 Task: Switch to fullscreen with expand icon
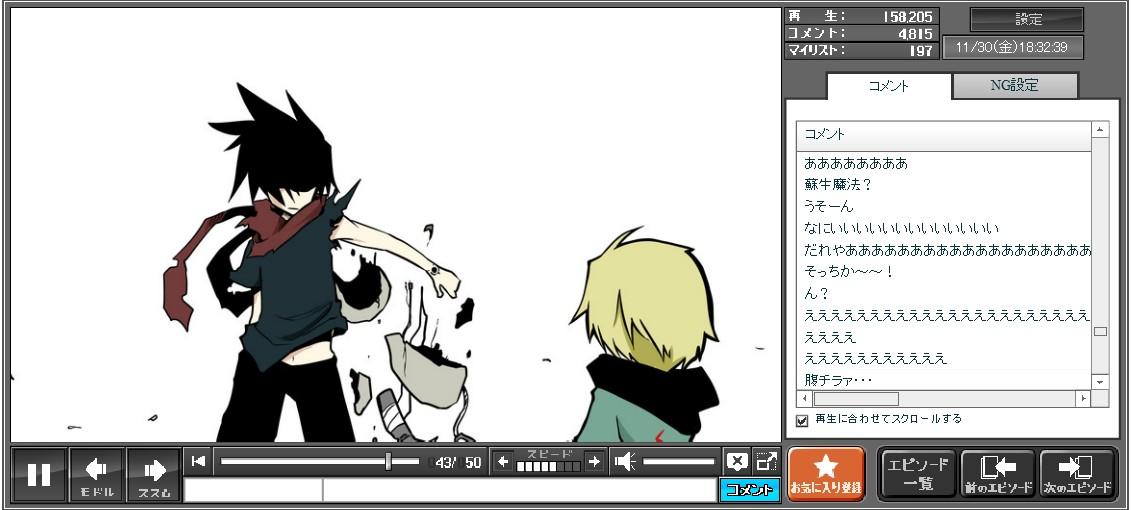coord(766,461)
